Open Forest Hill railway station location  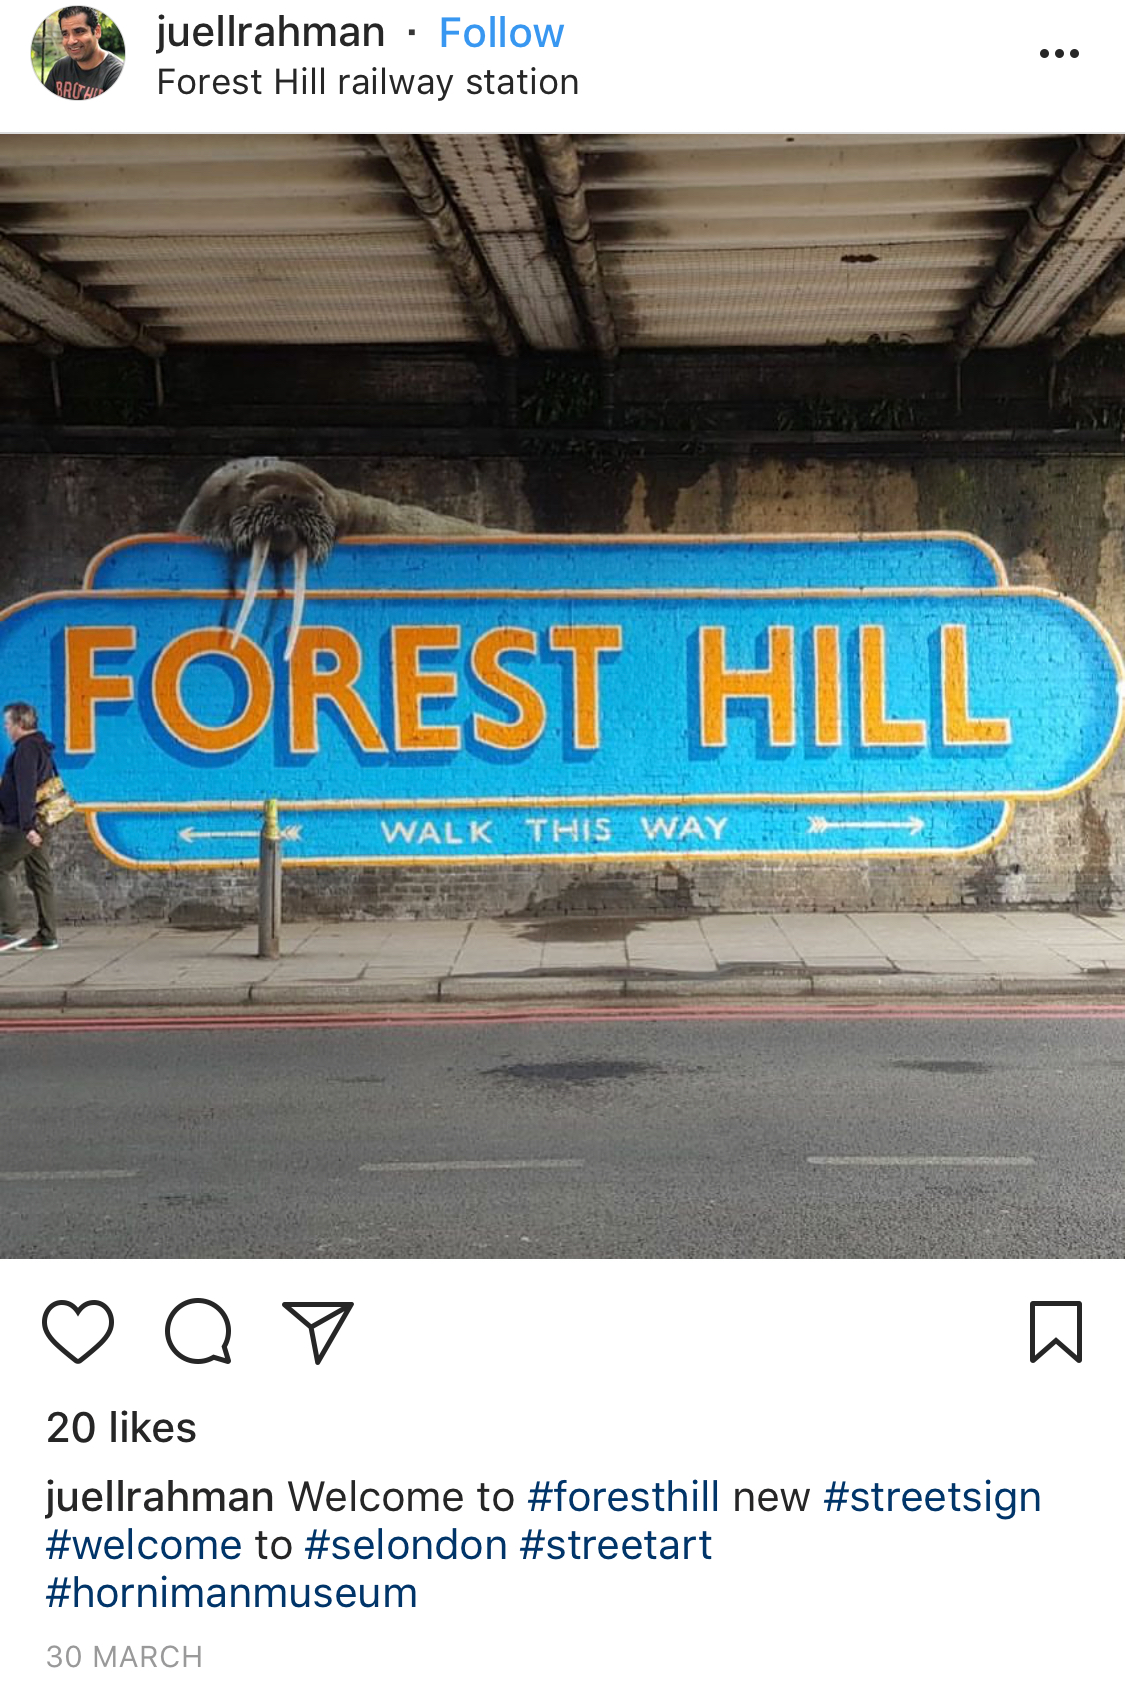368,82
